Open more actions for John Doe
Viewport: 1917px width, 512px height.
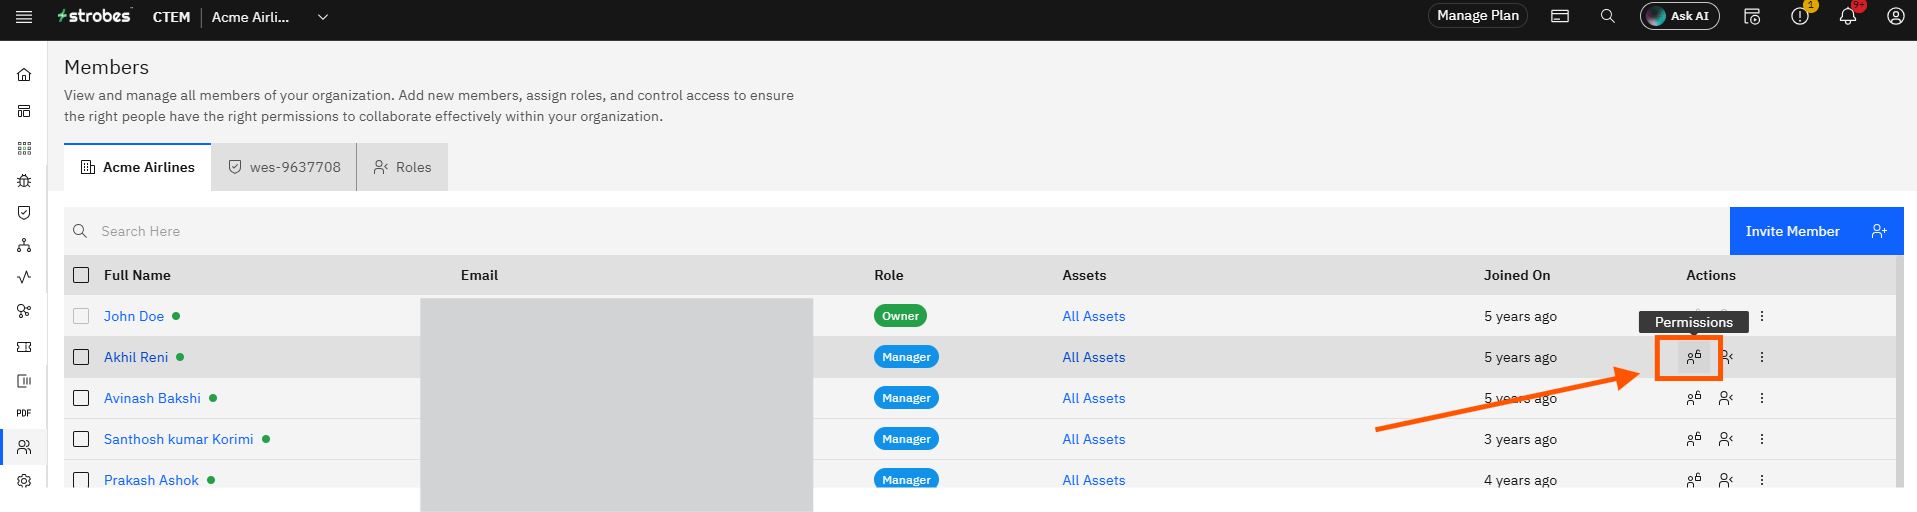1762,316
